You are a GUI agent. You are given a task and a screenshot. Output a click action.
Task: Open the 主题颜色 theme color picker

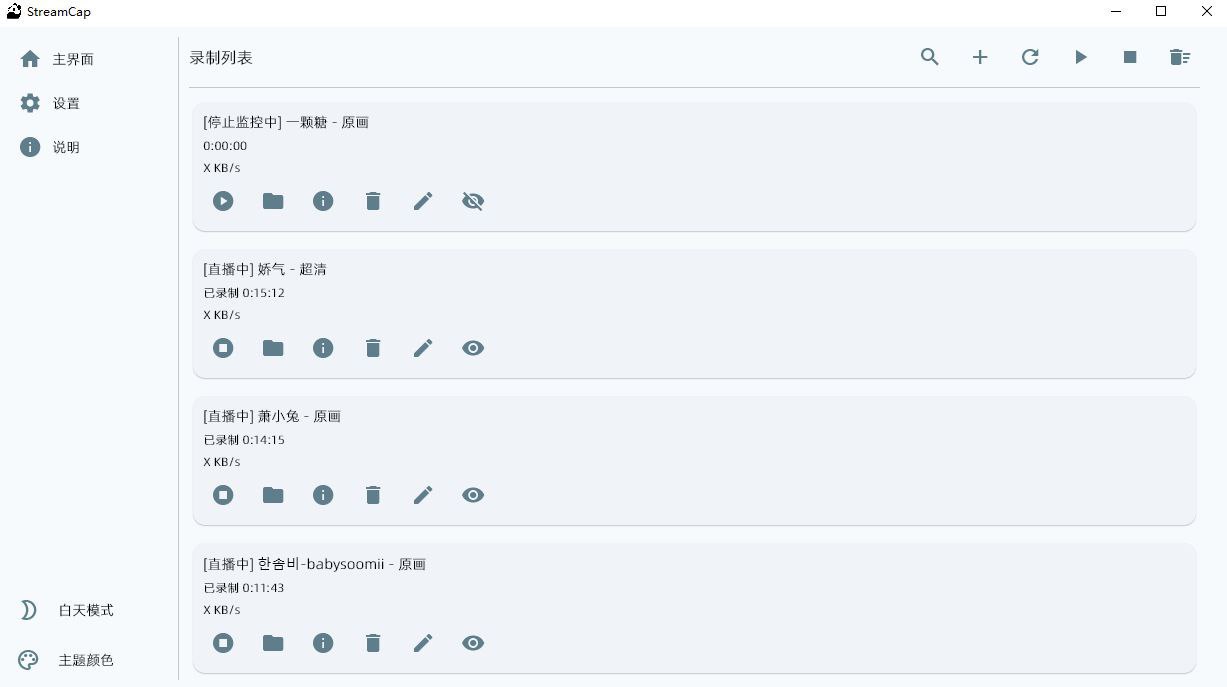pos(87,660)
